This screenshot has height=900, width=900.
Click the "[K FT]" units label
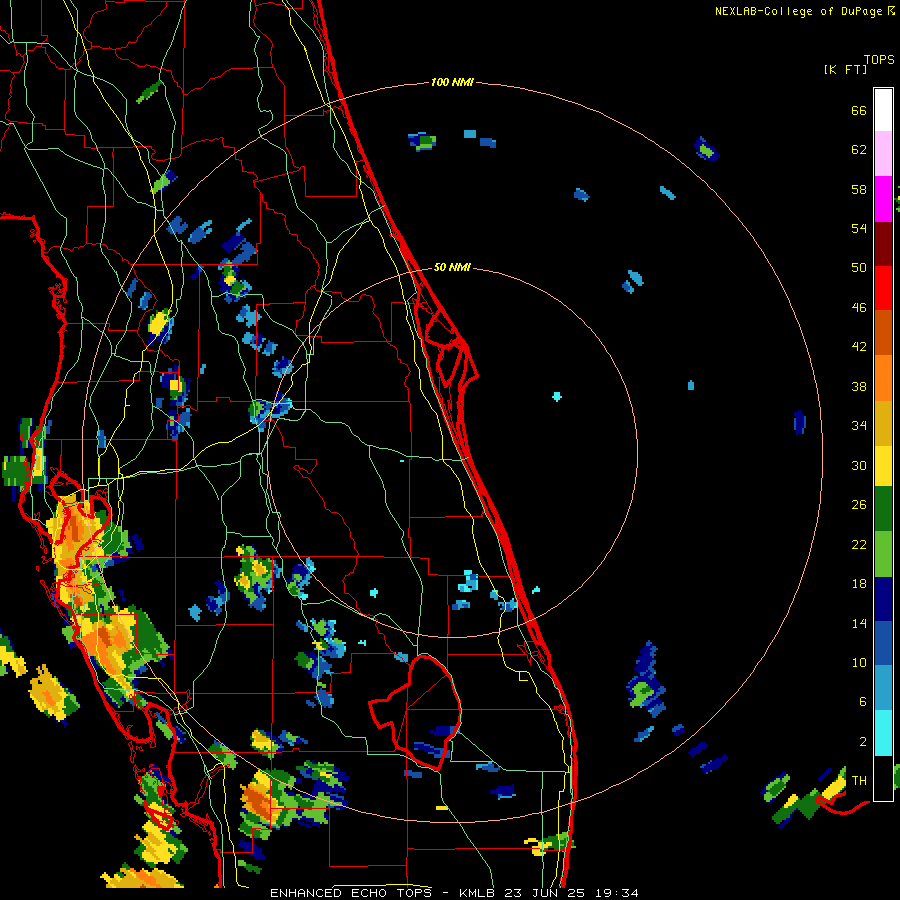(x=845, y=69)
